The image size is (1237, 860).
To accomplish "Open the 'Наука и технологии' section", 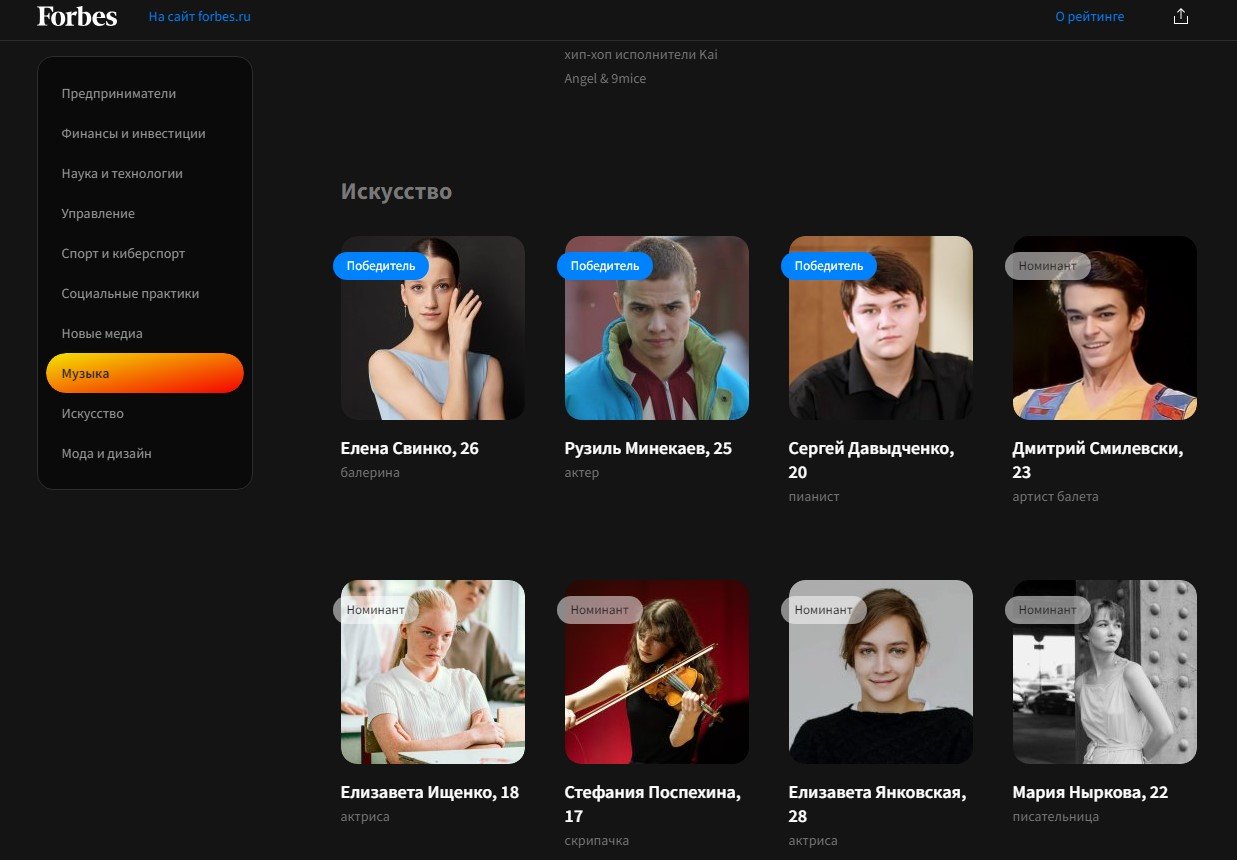I will point(124,173).
